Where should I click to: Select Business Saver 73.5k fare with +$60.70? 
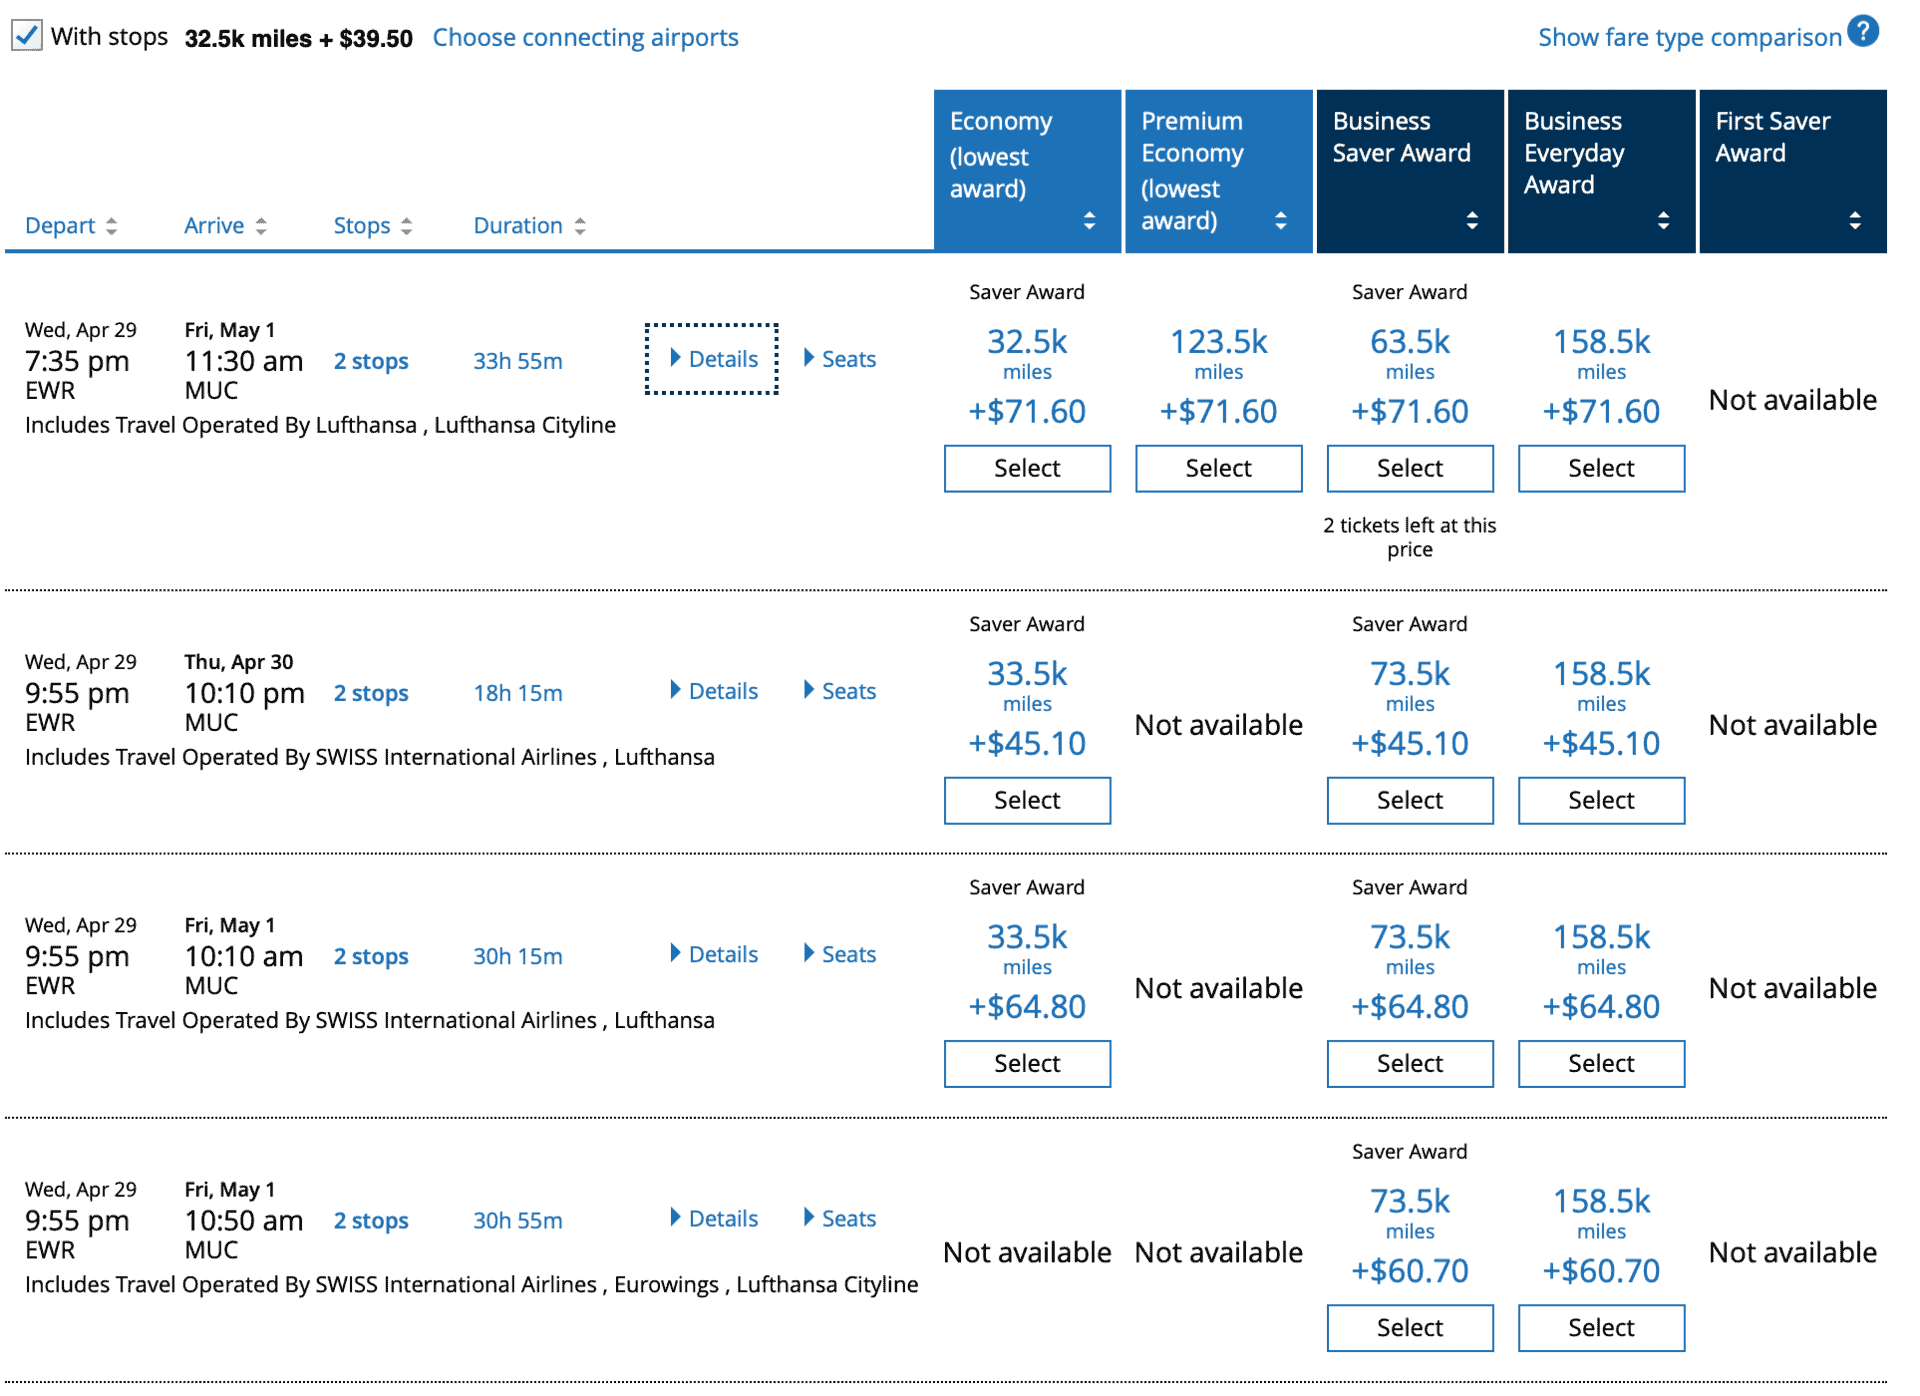pos(1410,1327)
